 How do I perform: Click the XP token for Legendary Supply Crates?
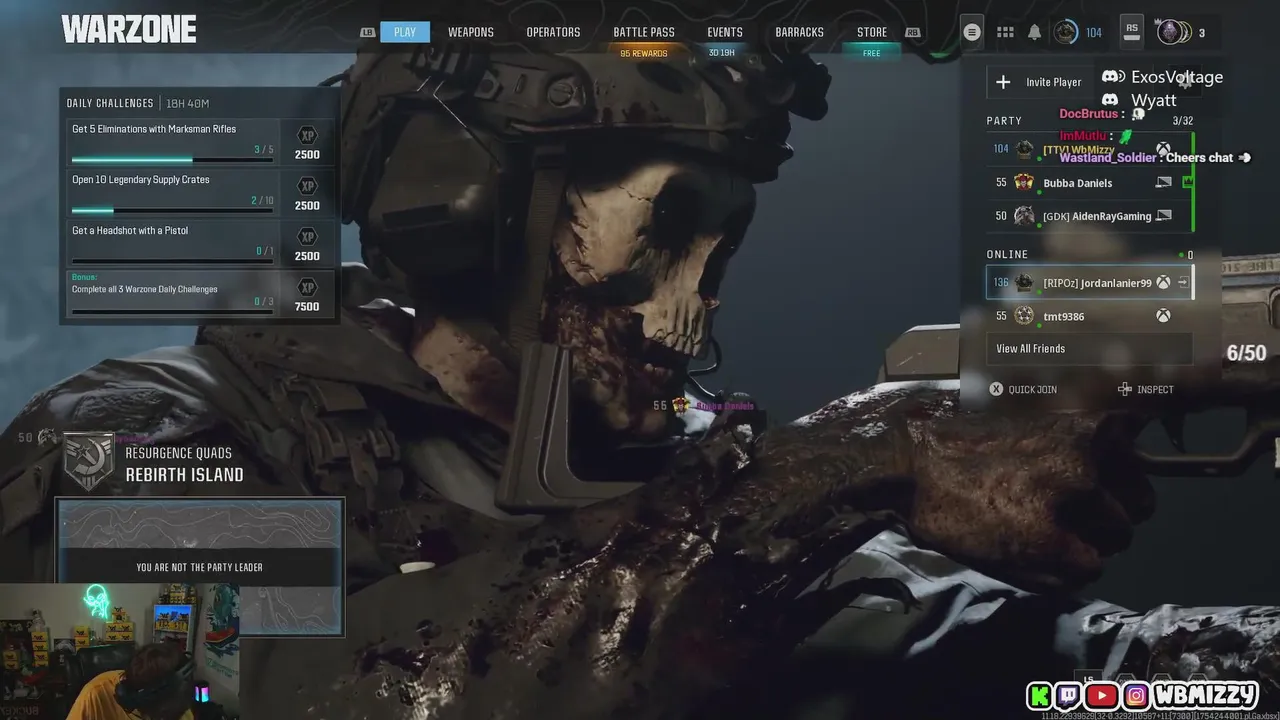[307, 186]
